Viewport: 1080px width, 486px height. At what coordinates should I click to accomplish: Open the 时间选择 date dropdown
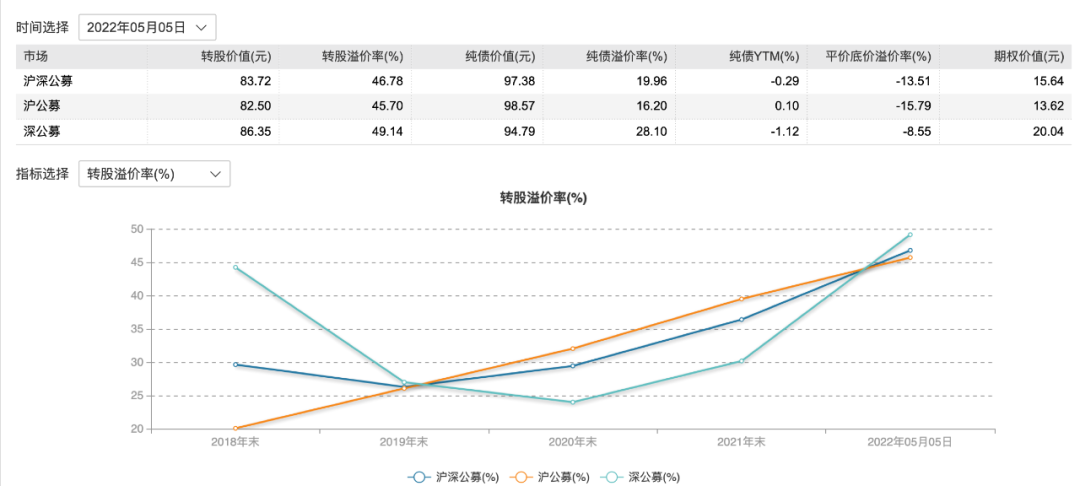(146, 28)
